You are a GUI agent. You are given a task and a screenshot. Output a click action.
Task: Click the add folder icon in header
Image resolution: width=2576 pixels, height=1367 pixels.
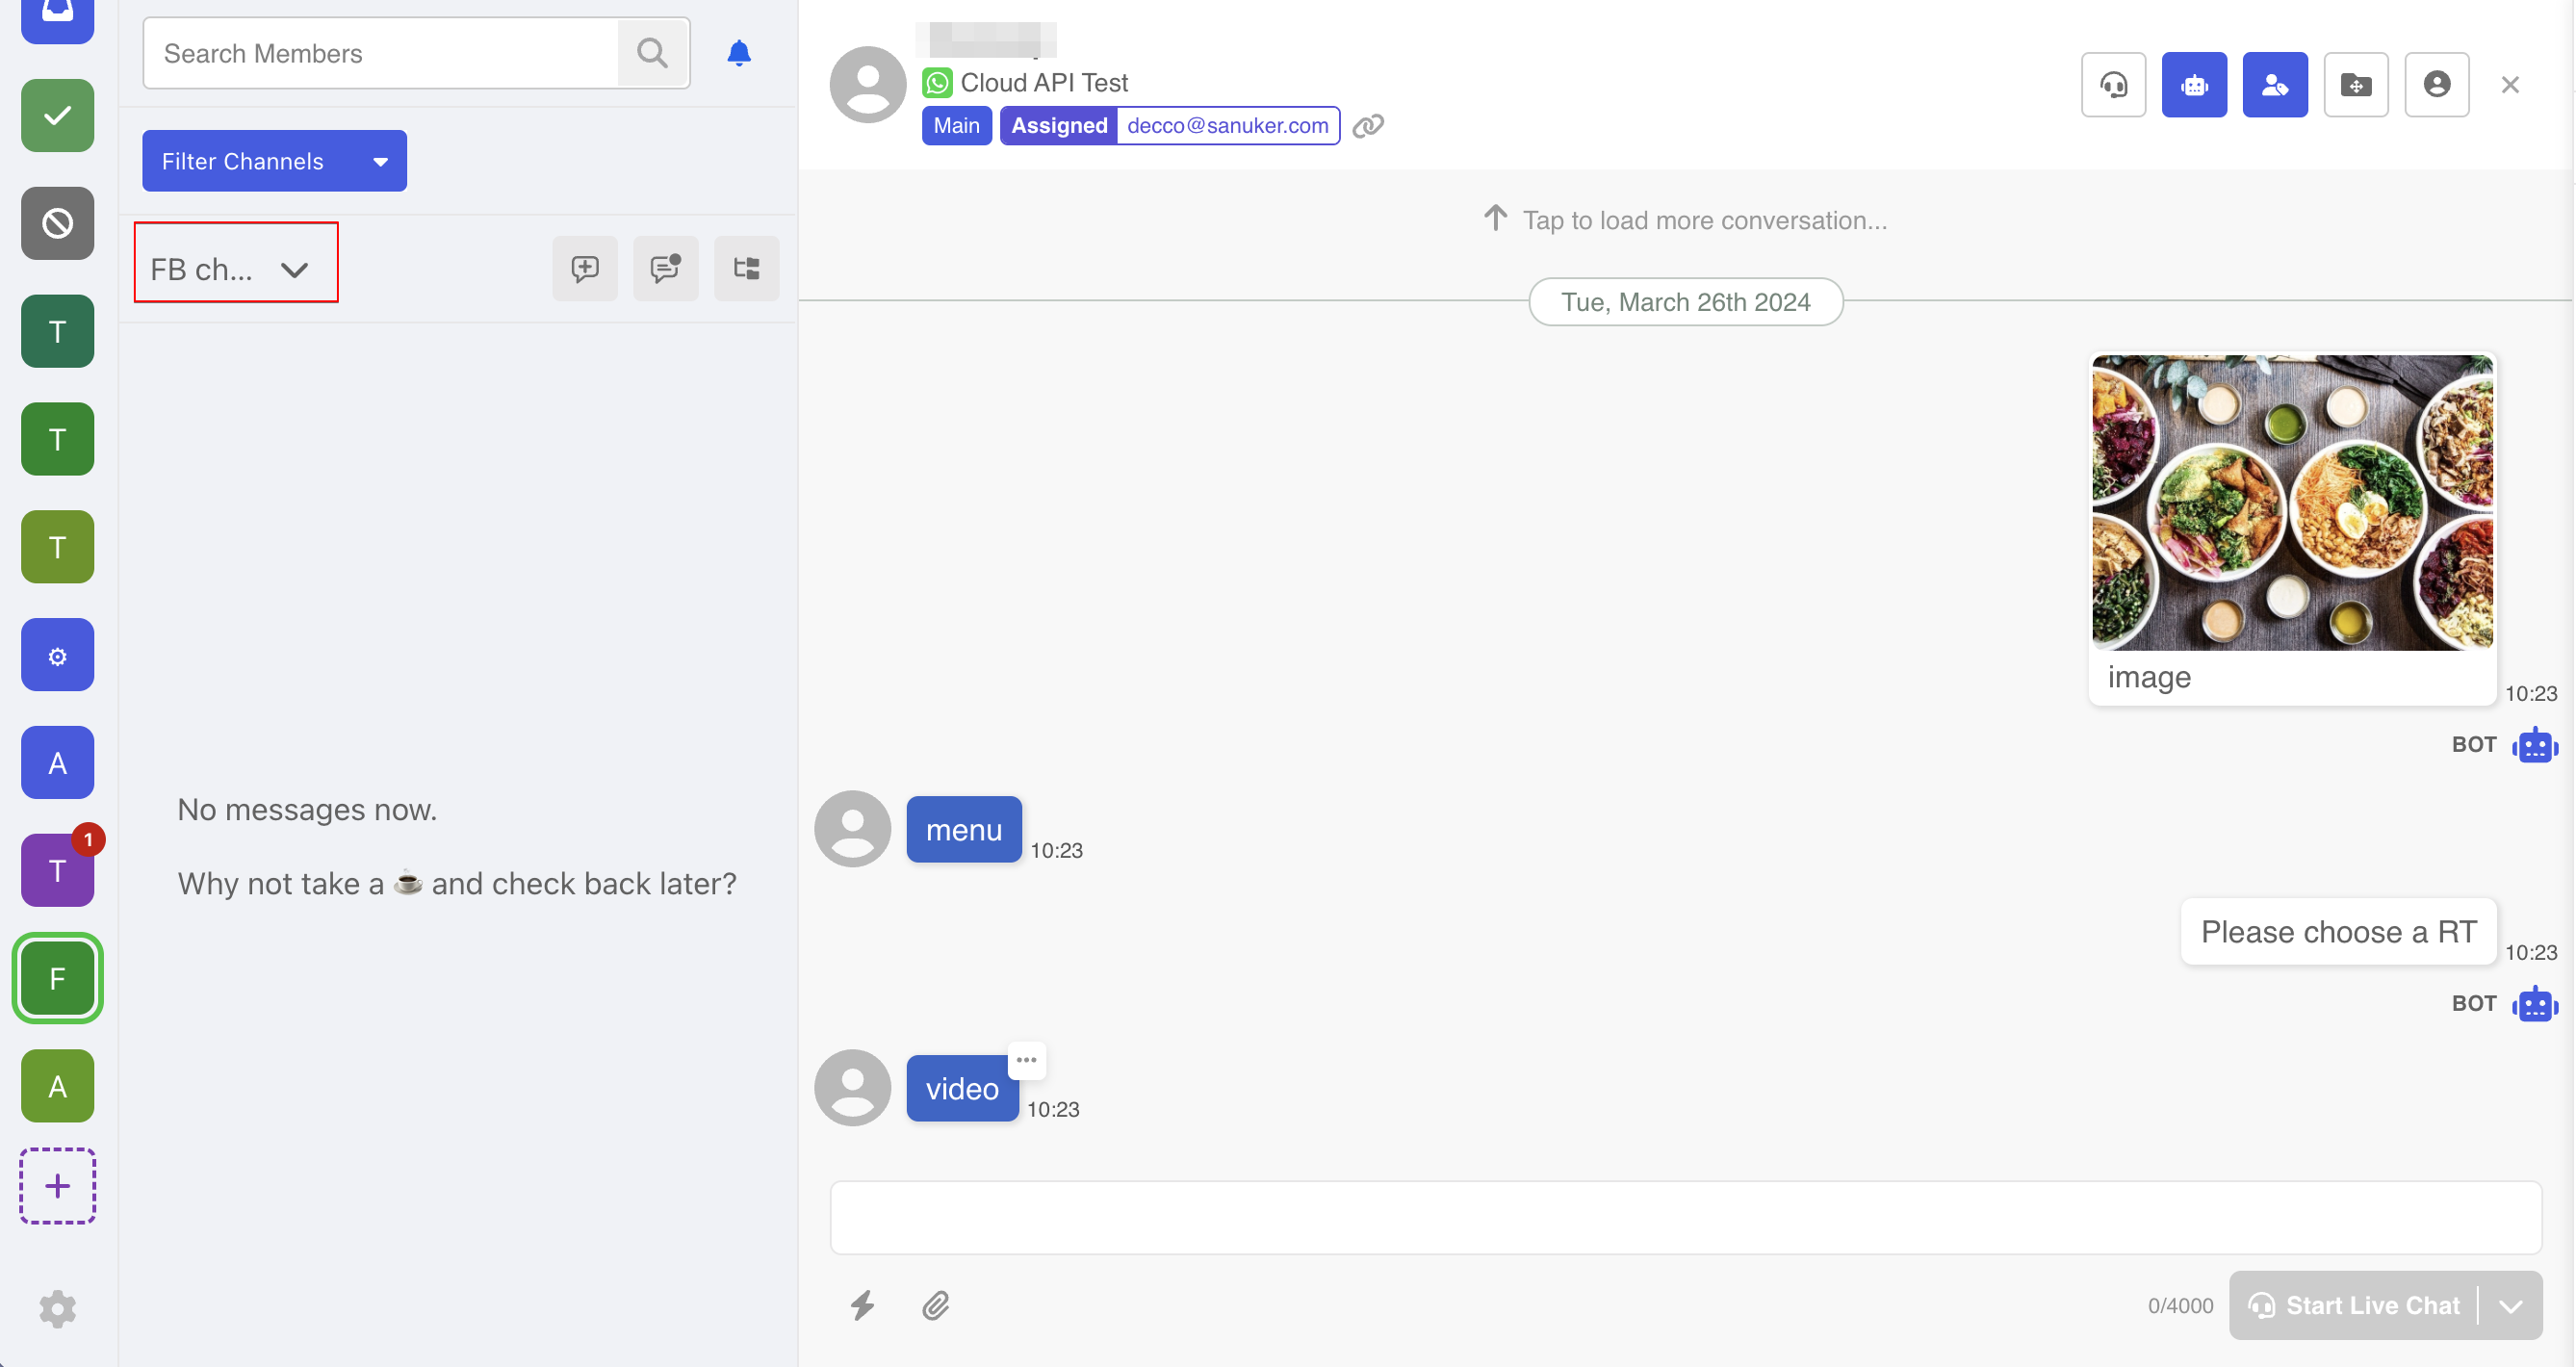2355,85
